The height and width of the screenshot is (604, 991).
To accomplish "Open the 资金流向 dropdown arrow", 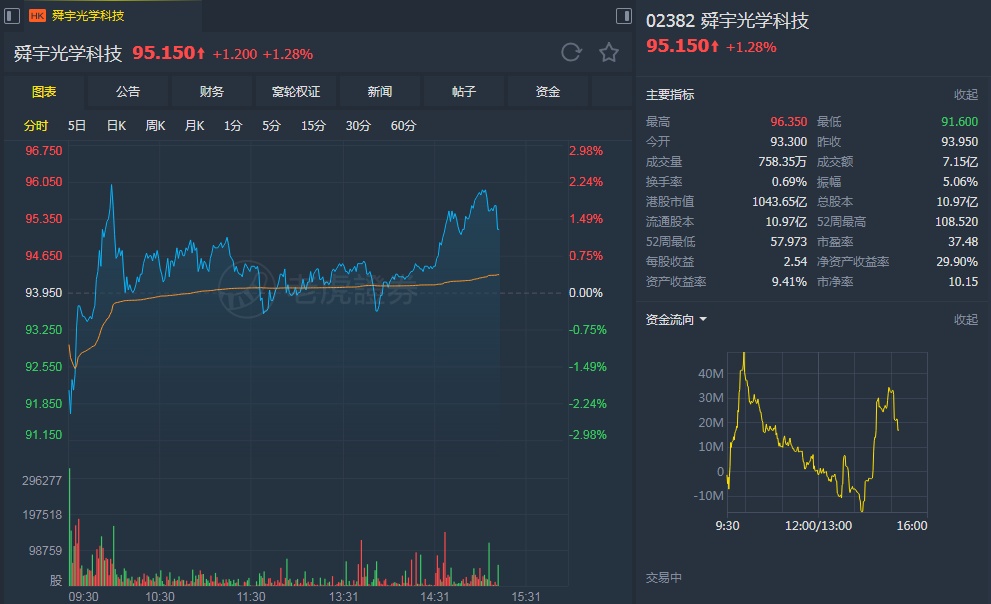I will point(703,320).
